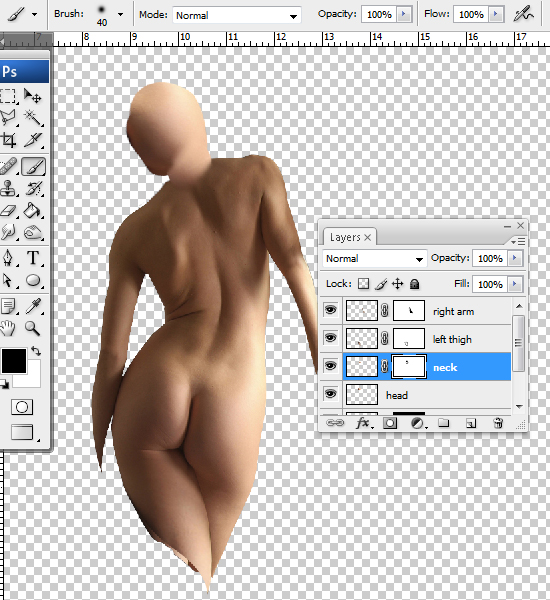Viewport: 550px width, 600px height.
Task: Change the screen mode
Action: pos(22,432)
